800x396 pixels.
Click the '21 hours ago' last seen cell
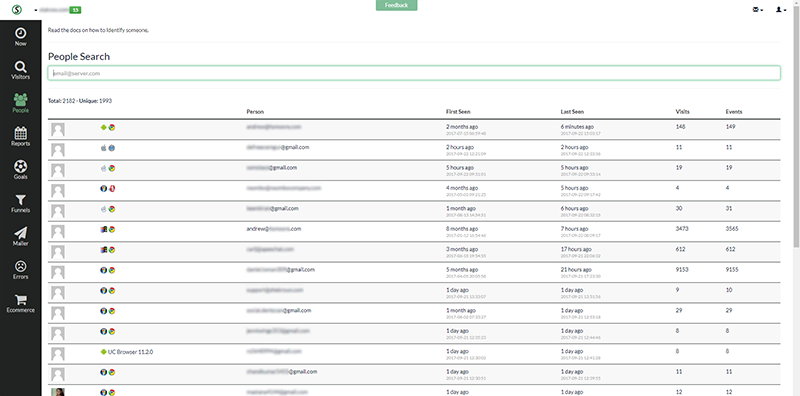576,269
